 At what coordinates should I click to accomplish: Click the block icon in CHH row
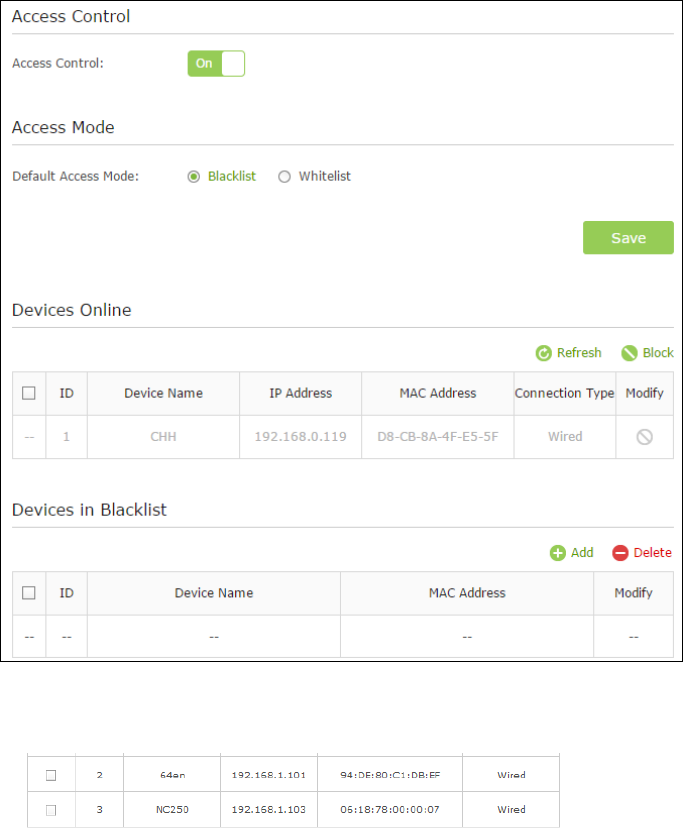click(644, 437)
